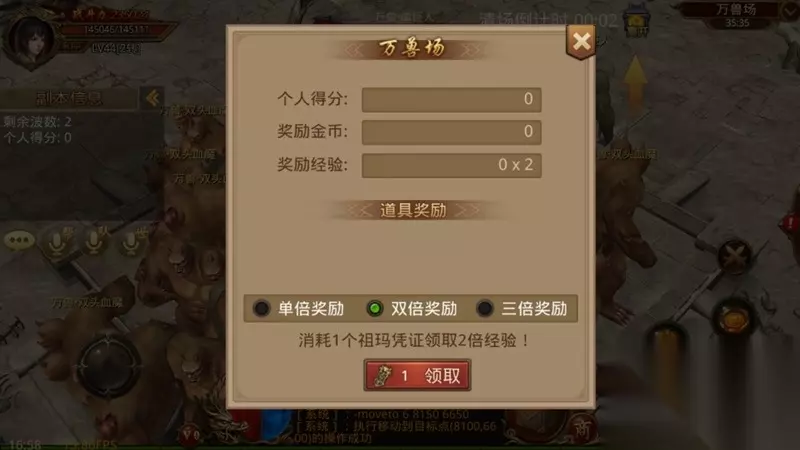Select 双倍奖励 radio option

412,308
